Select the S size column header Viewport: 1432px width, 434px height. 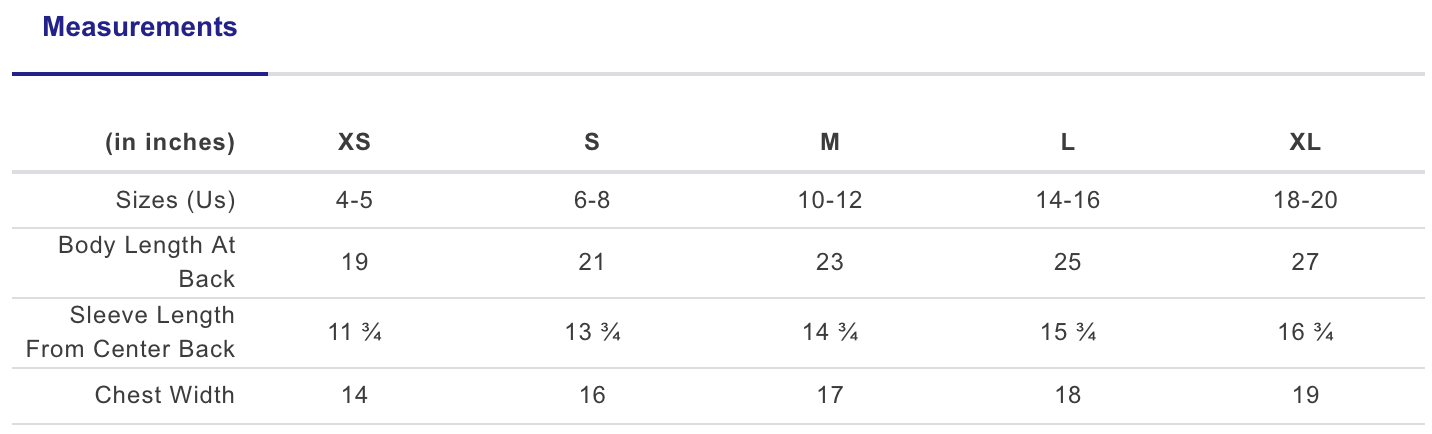pos(592,142)
